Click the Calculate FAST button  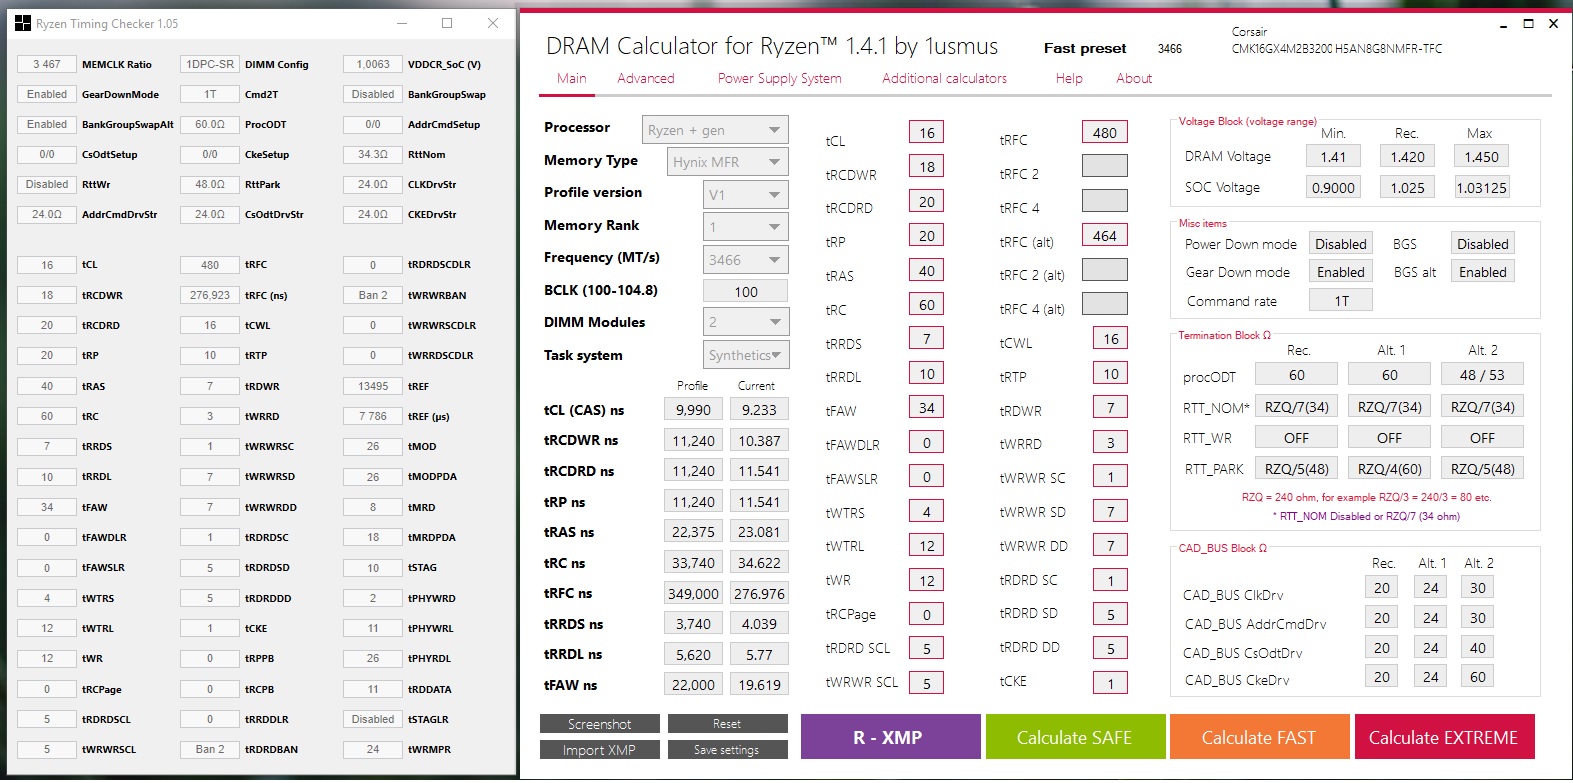1259,737
